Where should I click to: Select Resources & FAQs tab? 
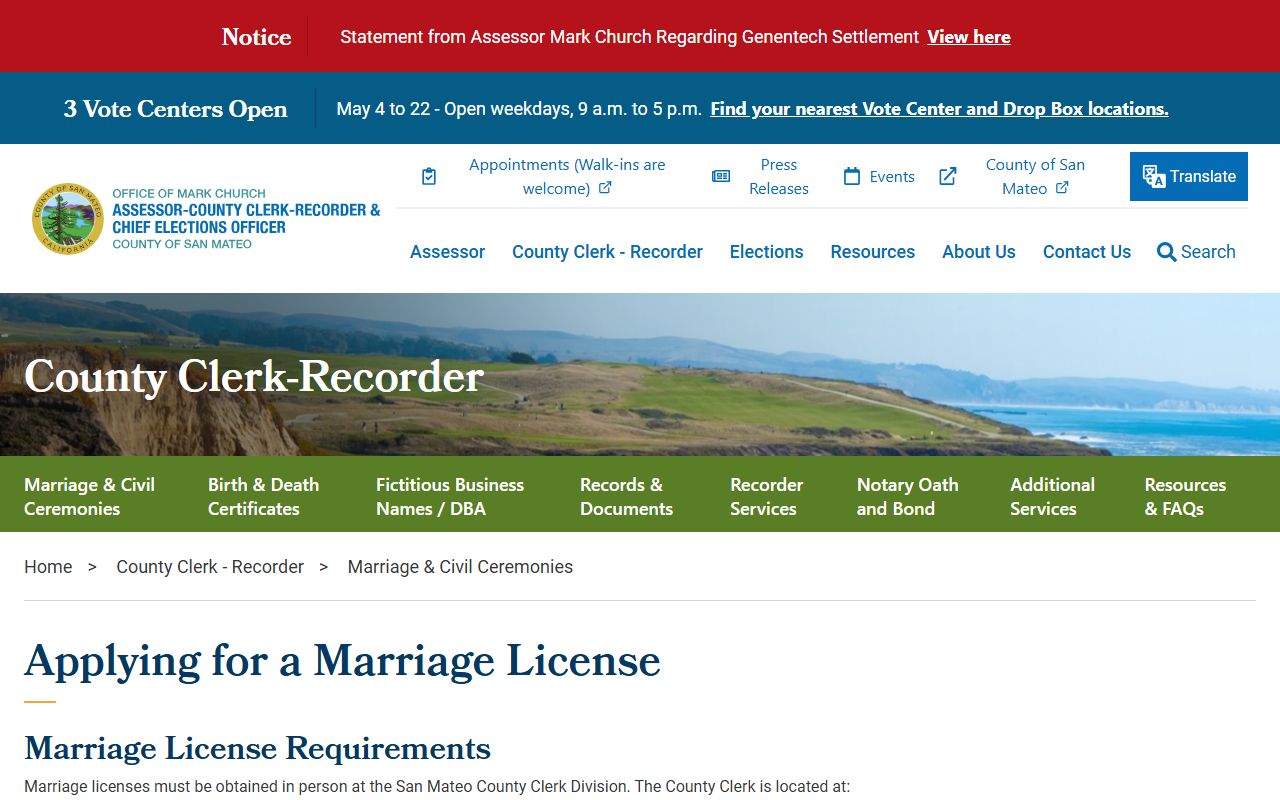(1185, 496)
